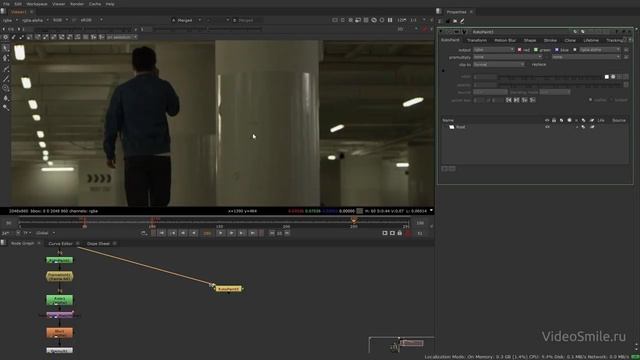
Task: Click the opacity slider track
Action: pos(560,84)
